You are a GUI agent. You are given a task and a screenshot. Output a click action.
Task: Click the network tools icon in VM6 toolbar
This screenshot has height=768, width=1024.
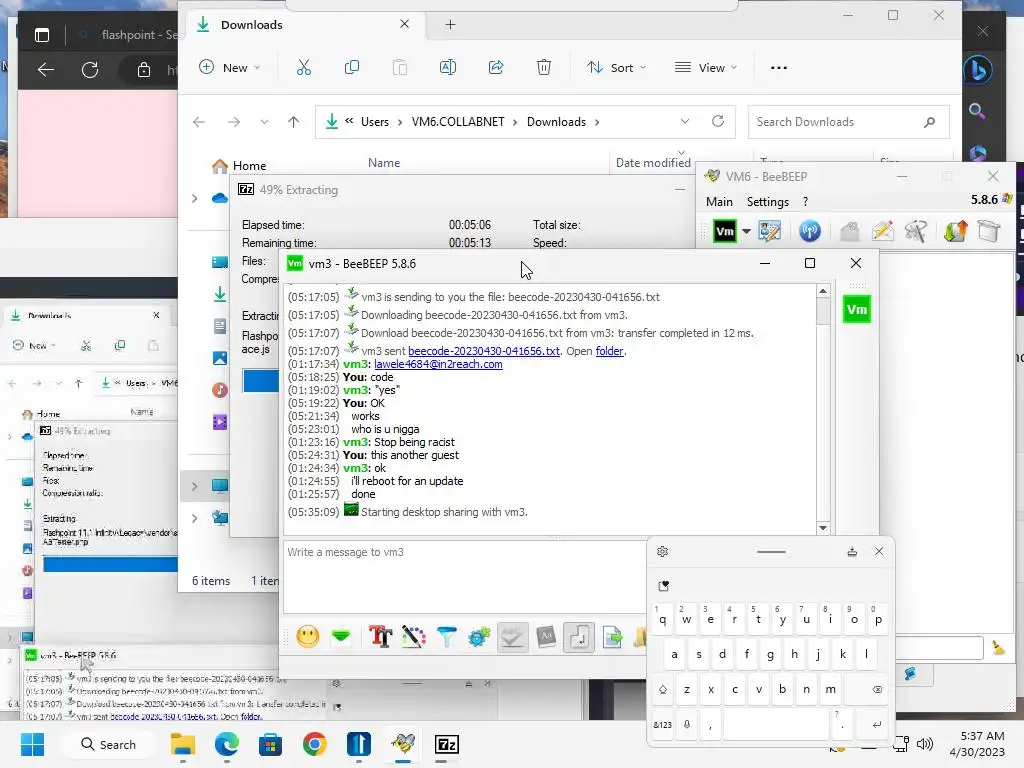(916, 231)
